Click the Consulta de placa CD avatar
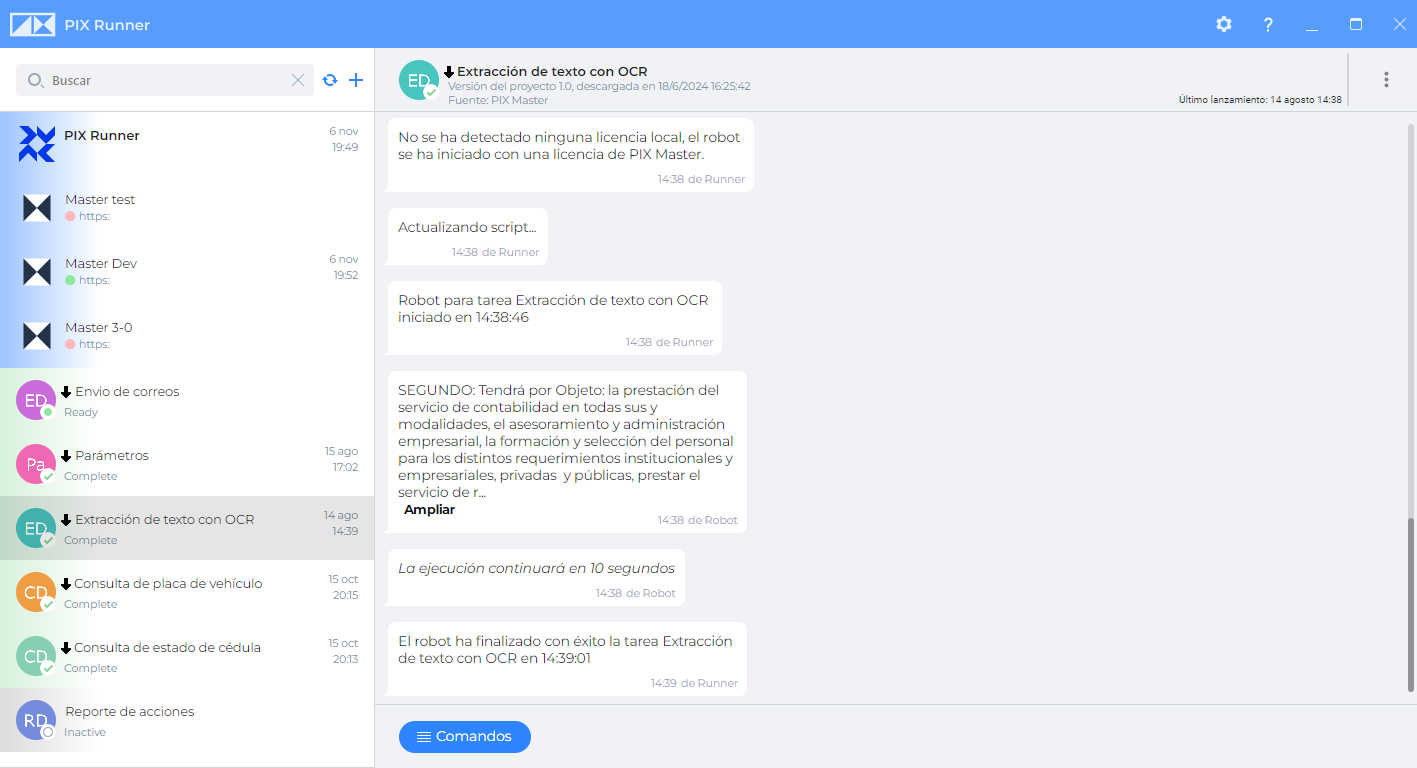Viewport: 1417px width, 768px height. [36, 592]
